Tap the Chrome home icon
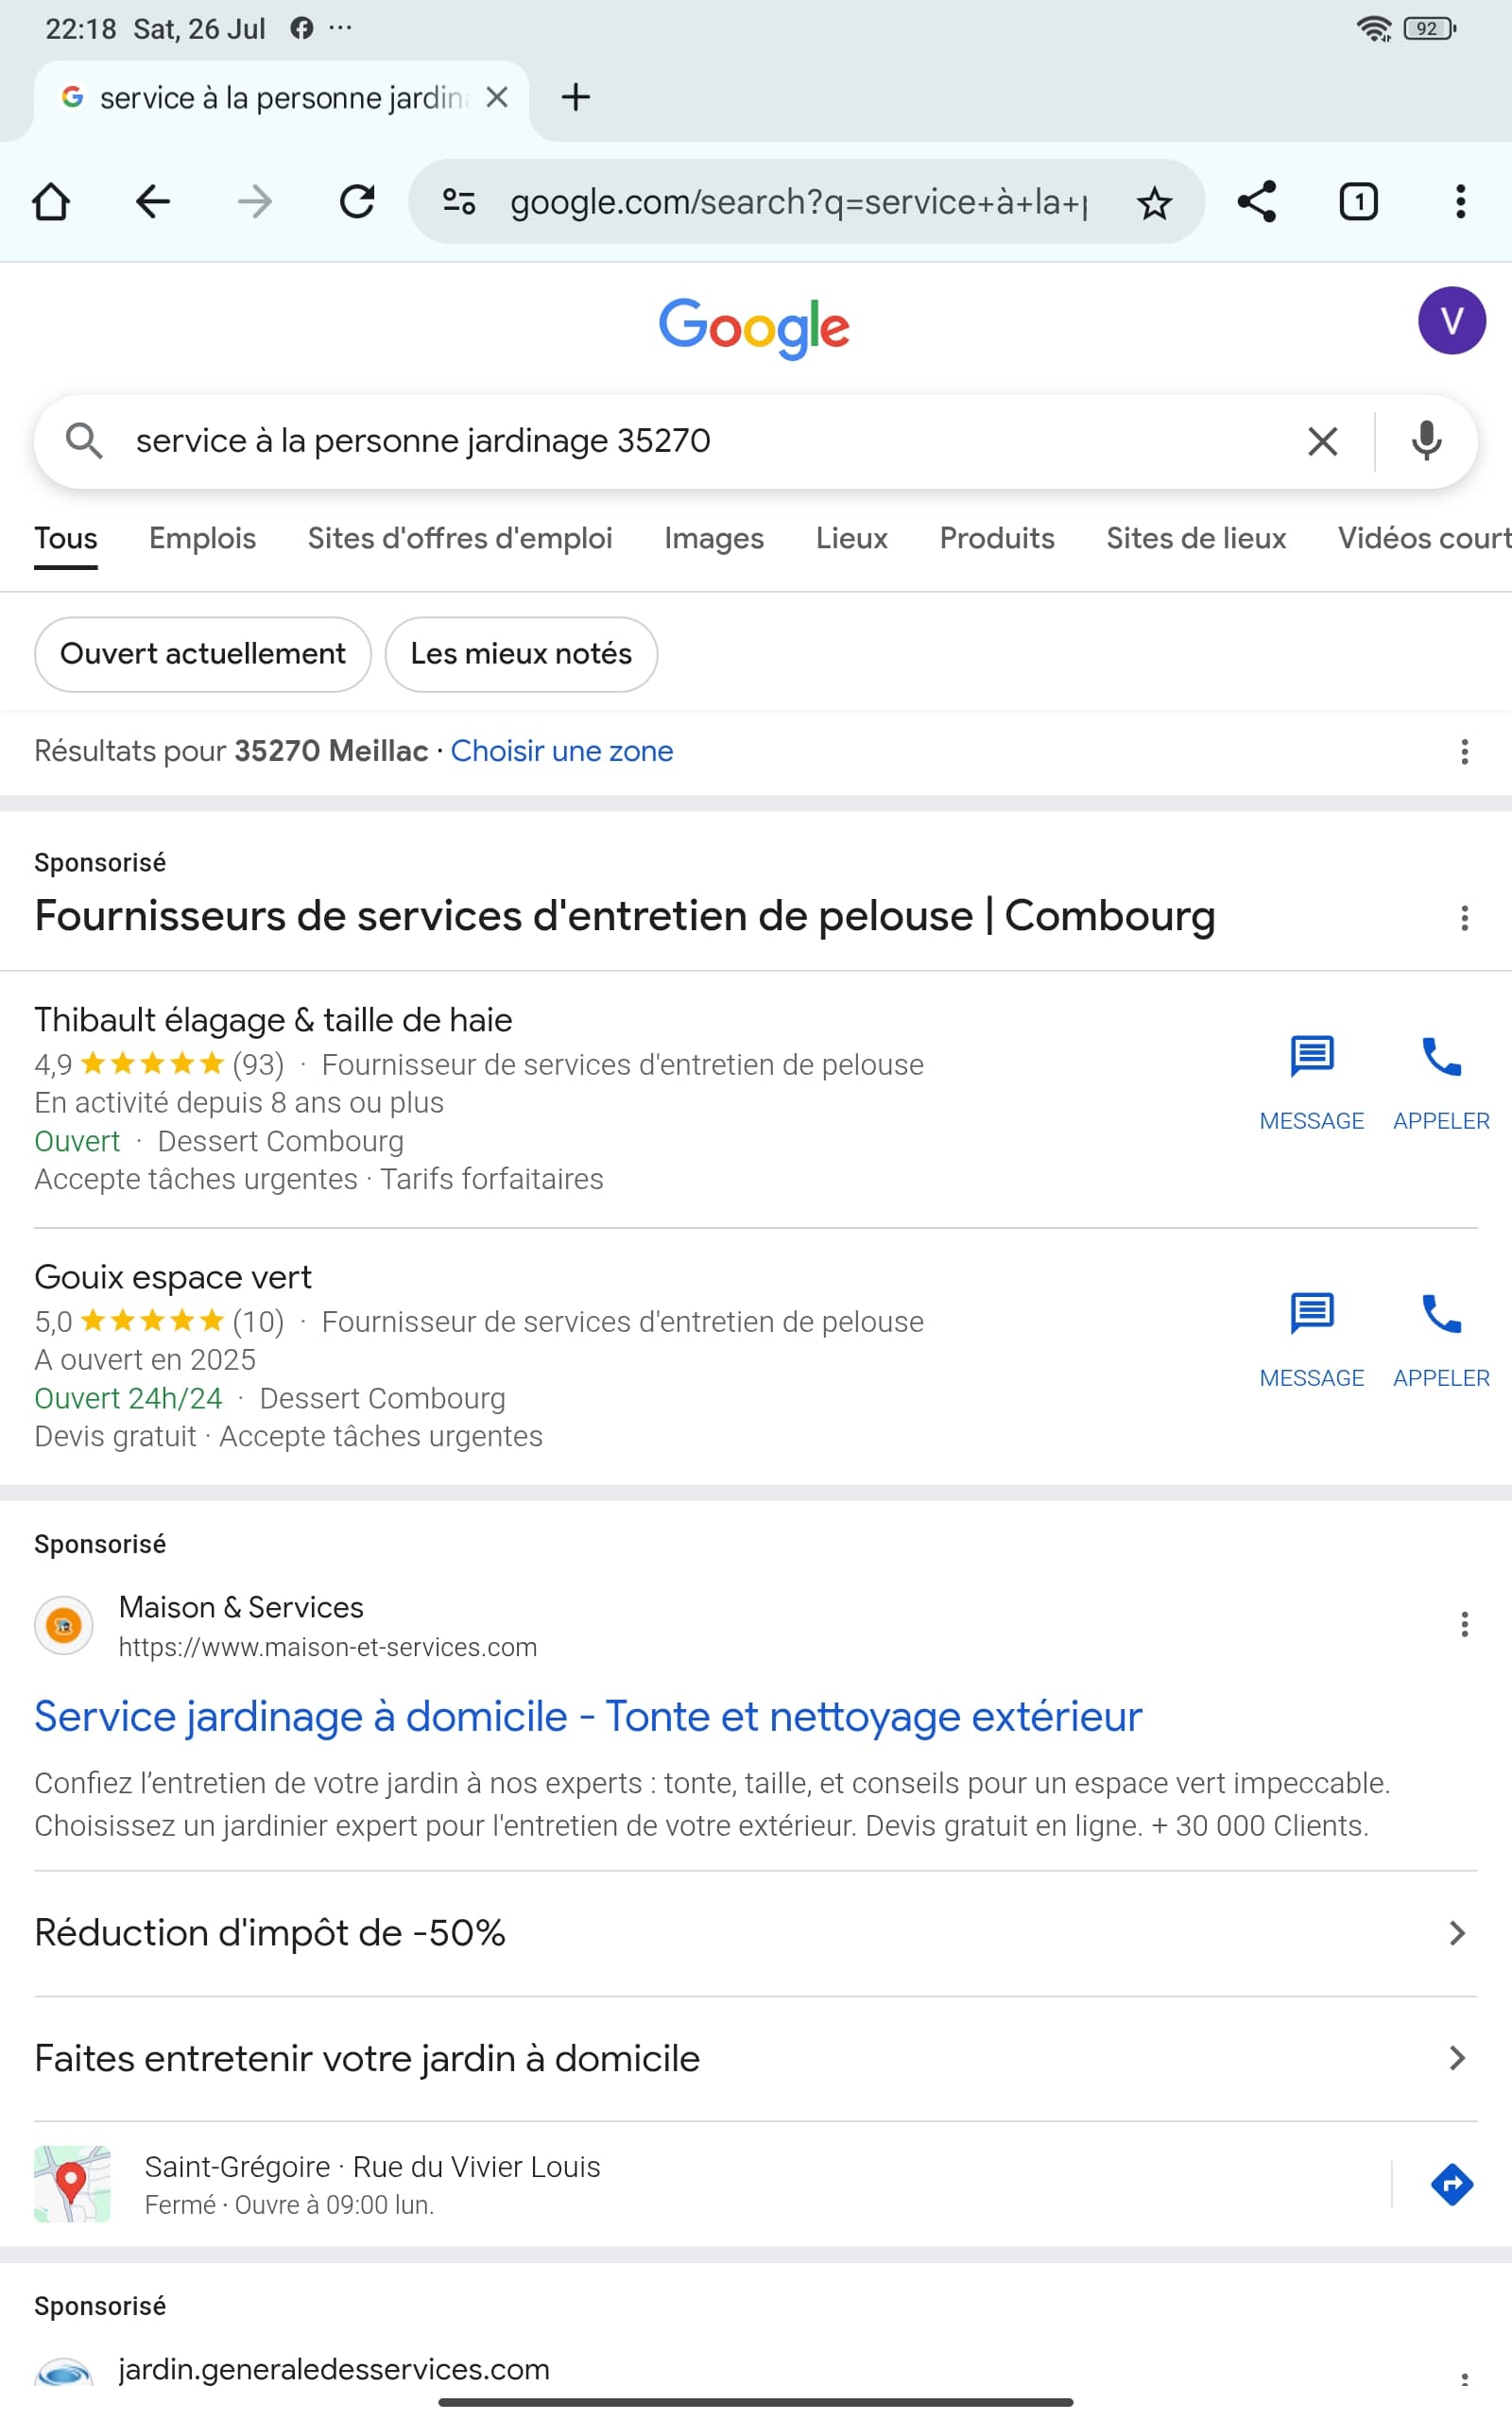 51,202
